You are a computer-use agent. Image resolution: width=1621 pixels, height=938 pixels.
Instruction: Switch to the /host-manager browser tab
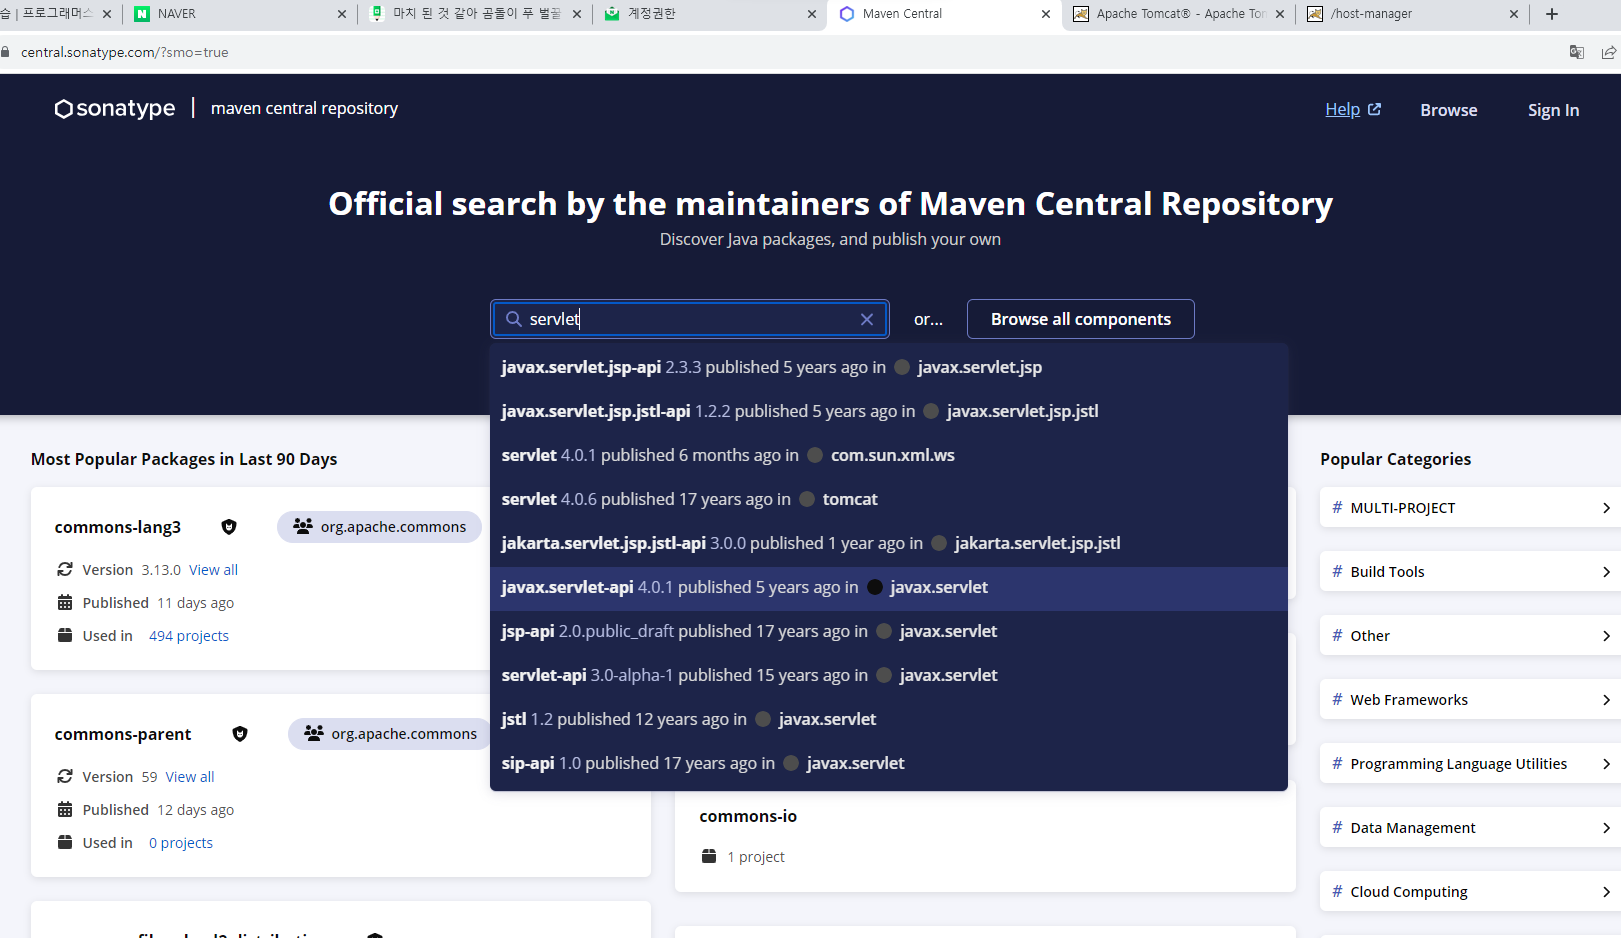(x=1412, y=14)
